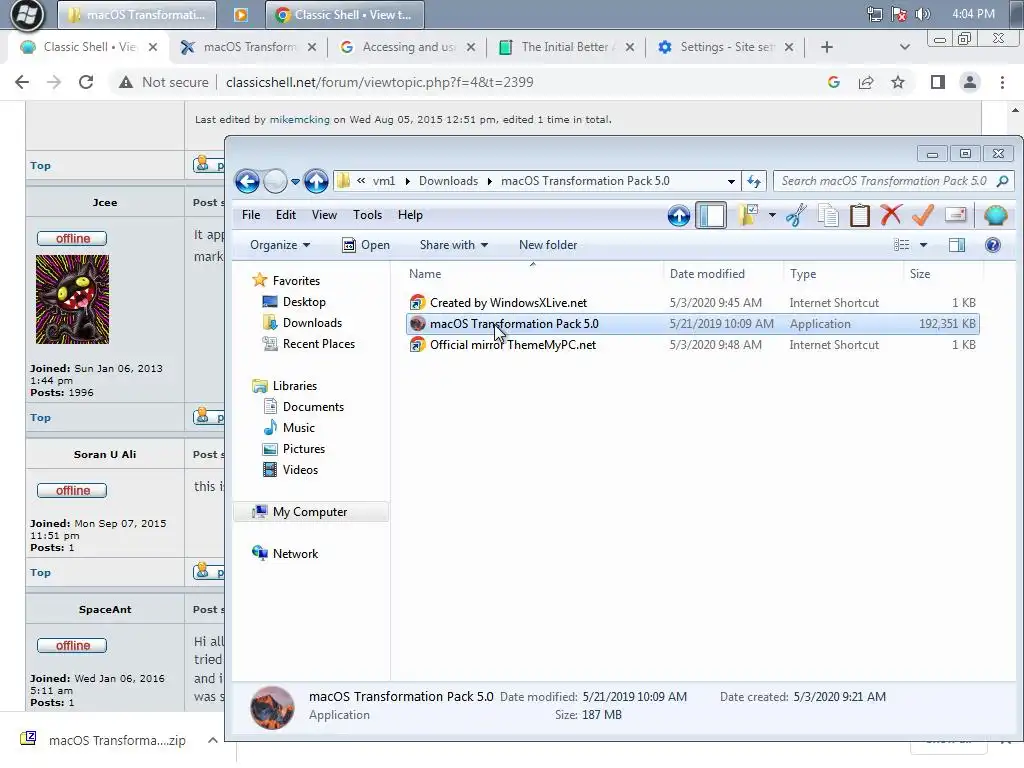Click the Copy pages icon

(828, 215)
